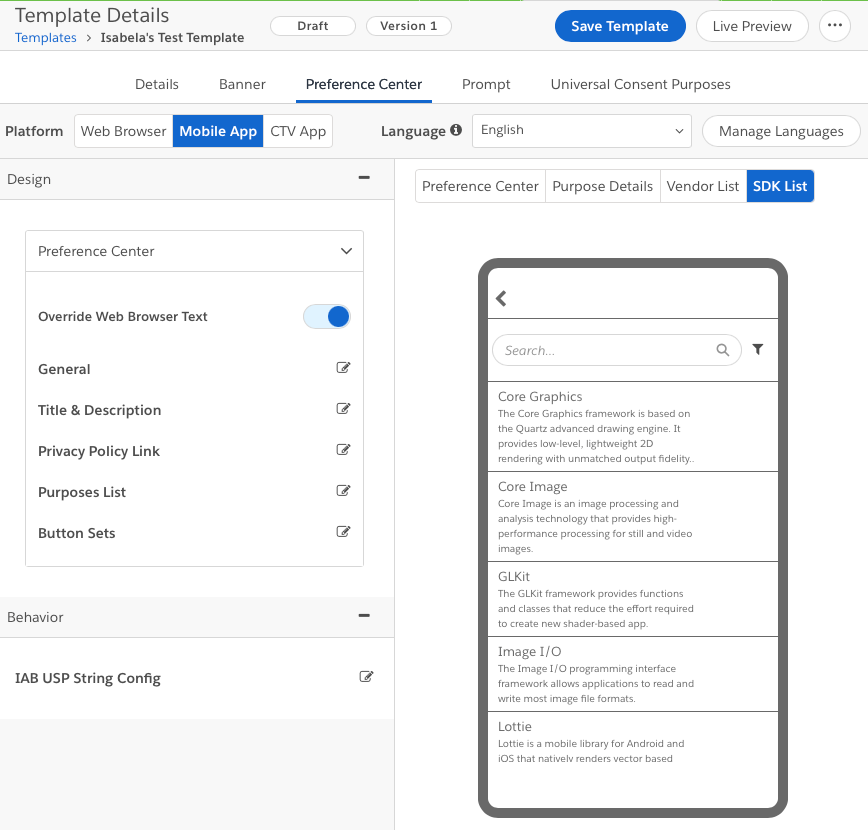
Task: Click the magnifier icon in the search box
Action: [x=722, y=350]
